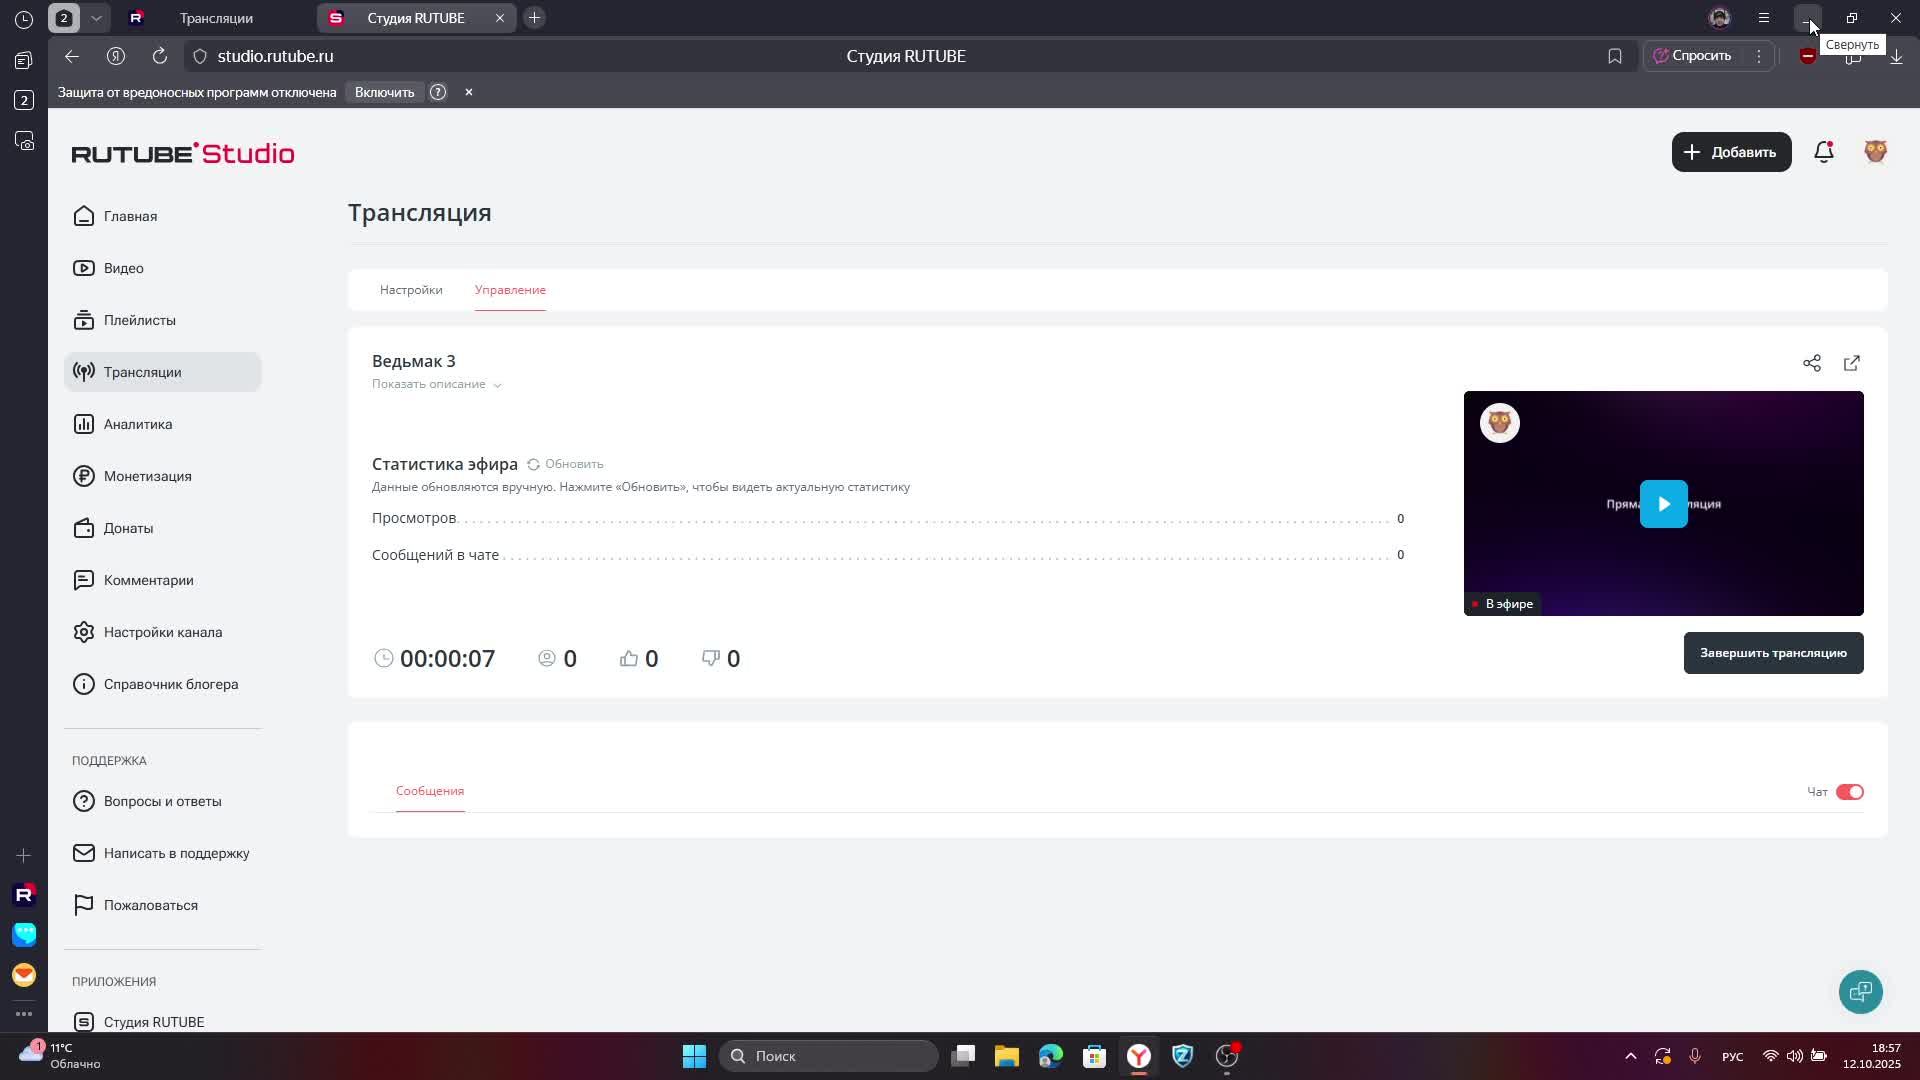Click the owl profile avatar in header

1875,151
